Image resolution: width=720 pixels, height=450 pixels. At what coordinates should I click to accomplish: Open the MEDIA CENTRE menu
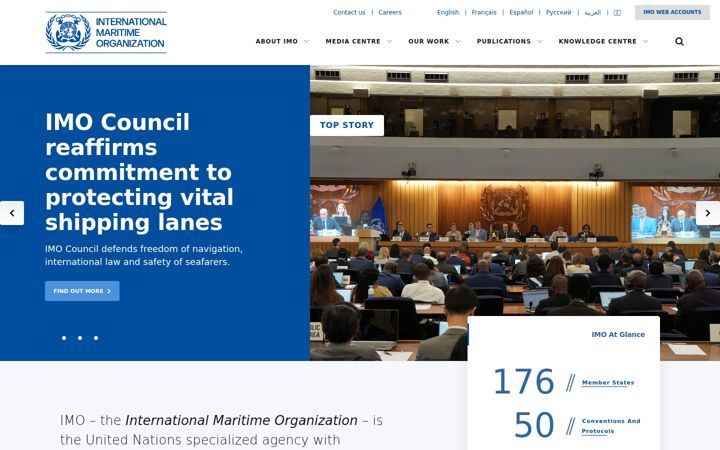353,41
